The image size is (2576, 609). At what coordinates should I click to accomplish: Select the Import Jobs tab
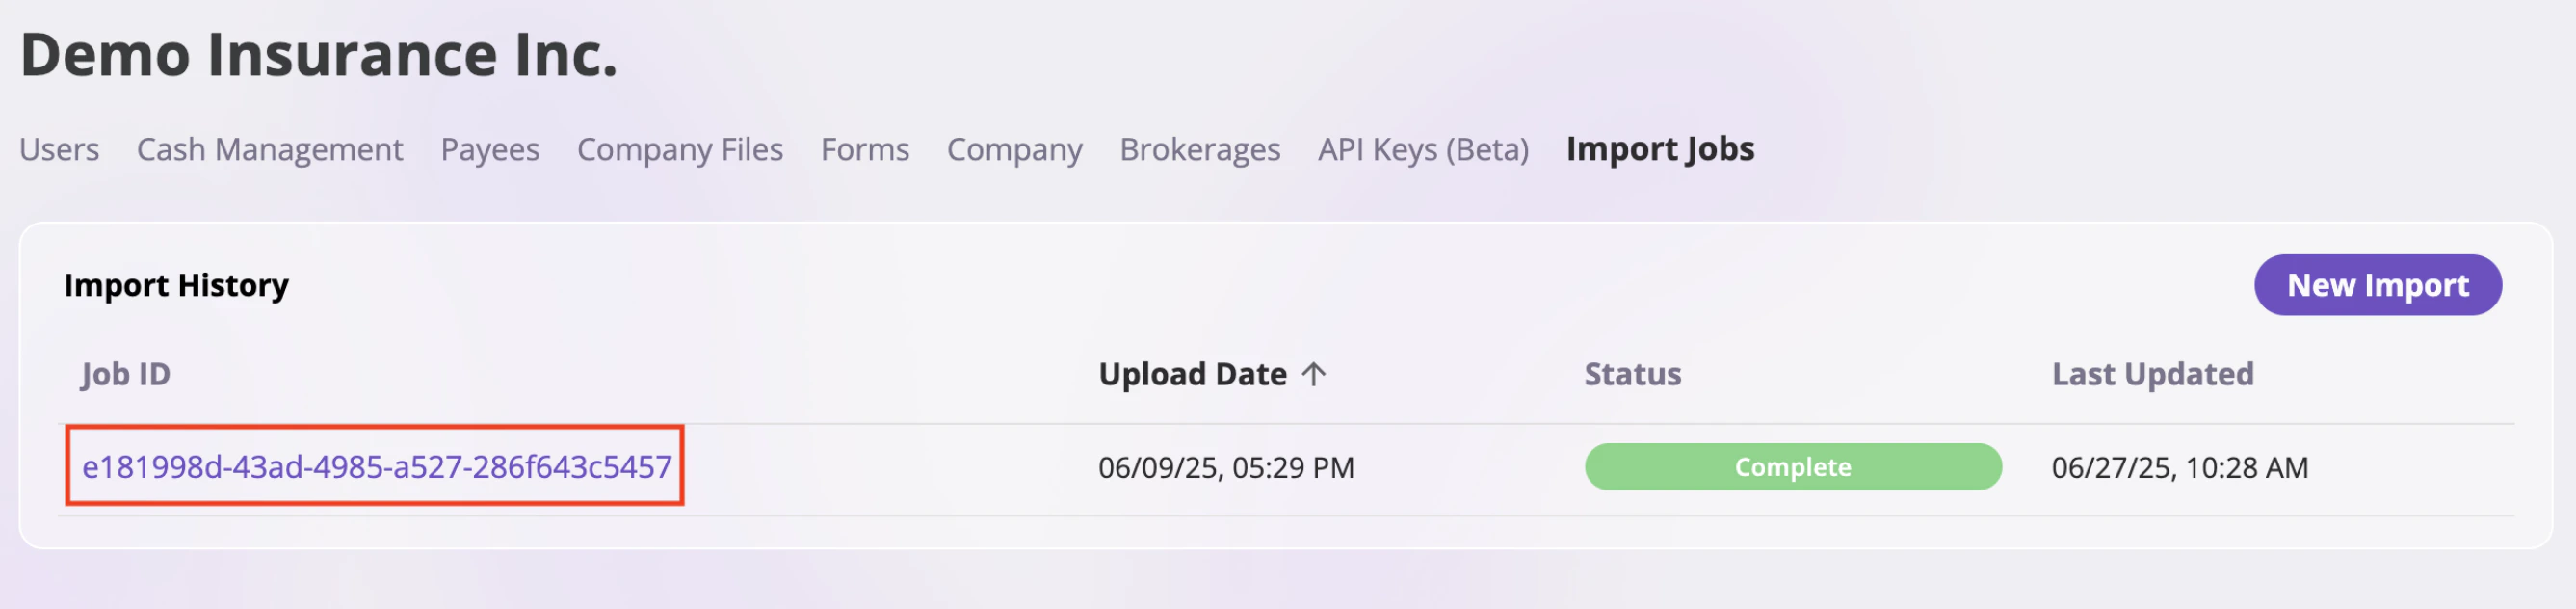[1660, 149]
